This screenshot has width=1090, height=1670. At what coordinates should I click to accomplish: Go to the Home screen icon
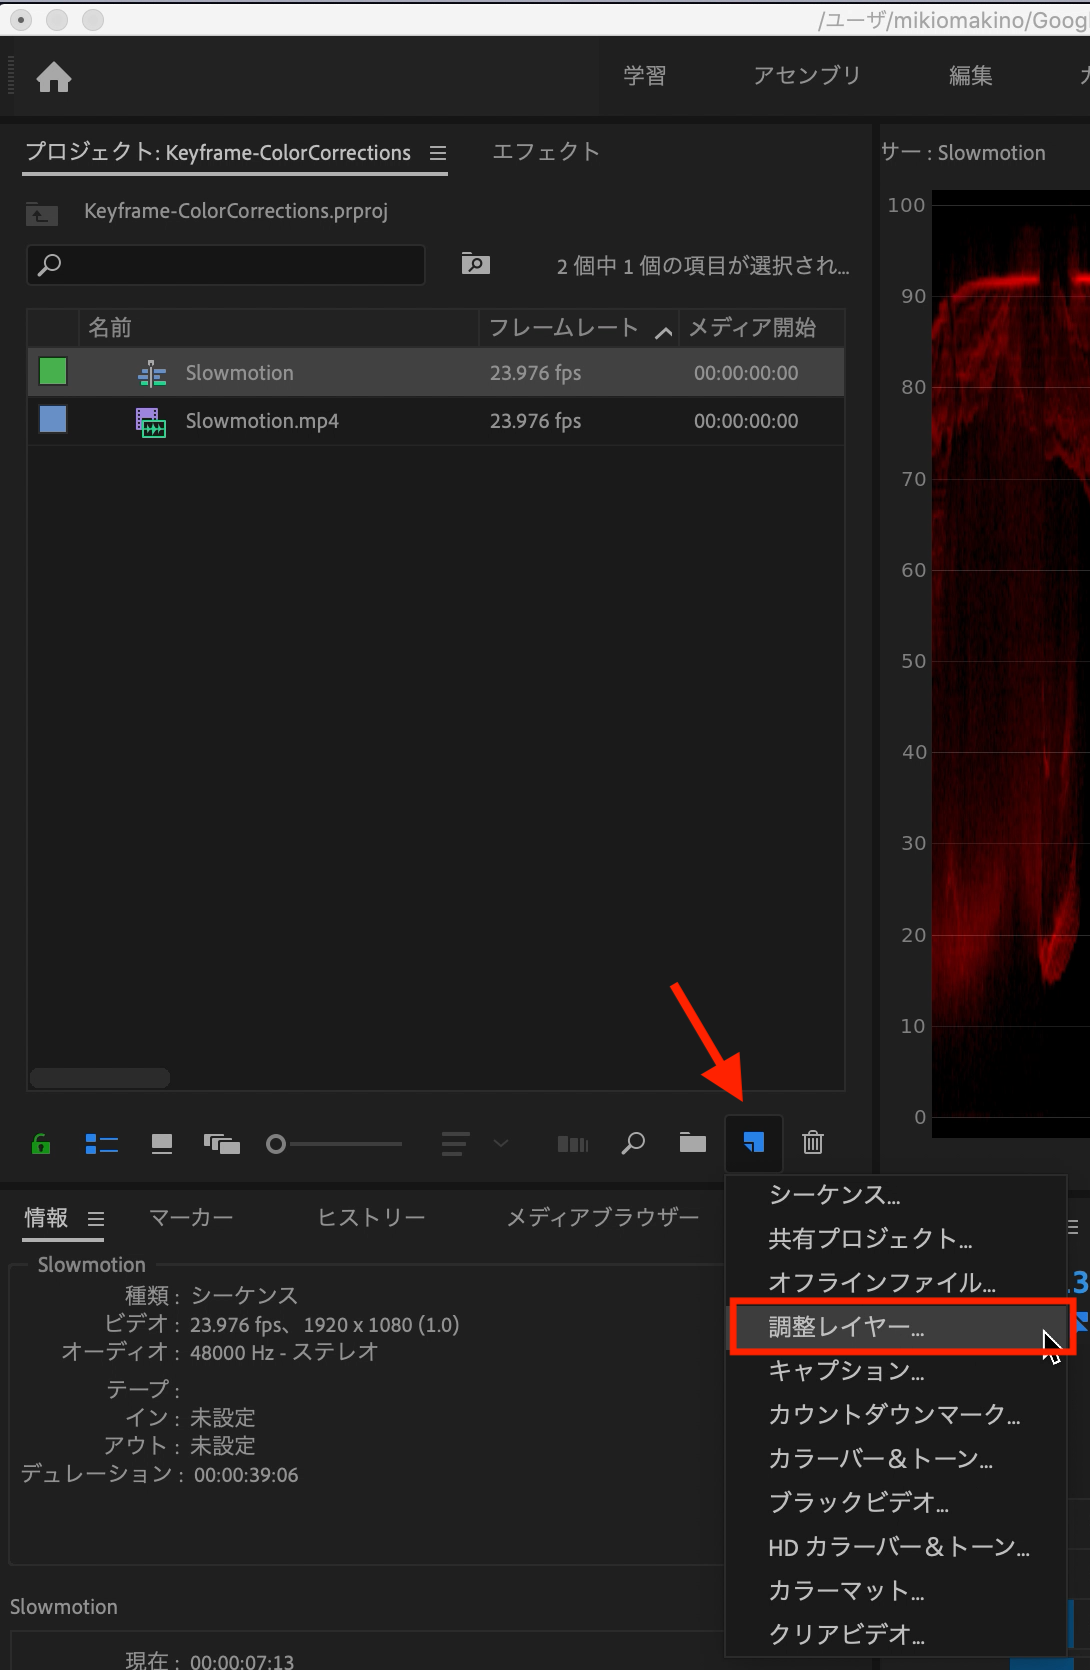[54, 77]
